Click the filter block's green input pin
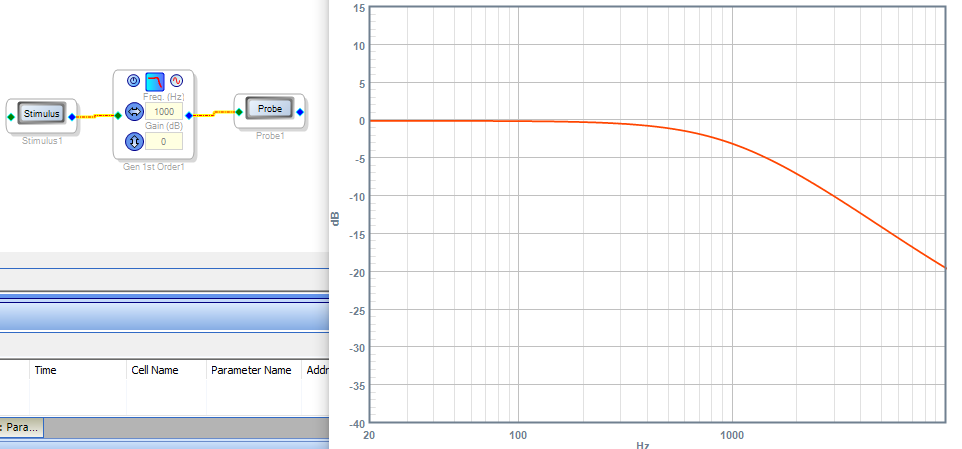 pos(118,116)
